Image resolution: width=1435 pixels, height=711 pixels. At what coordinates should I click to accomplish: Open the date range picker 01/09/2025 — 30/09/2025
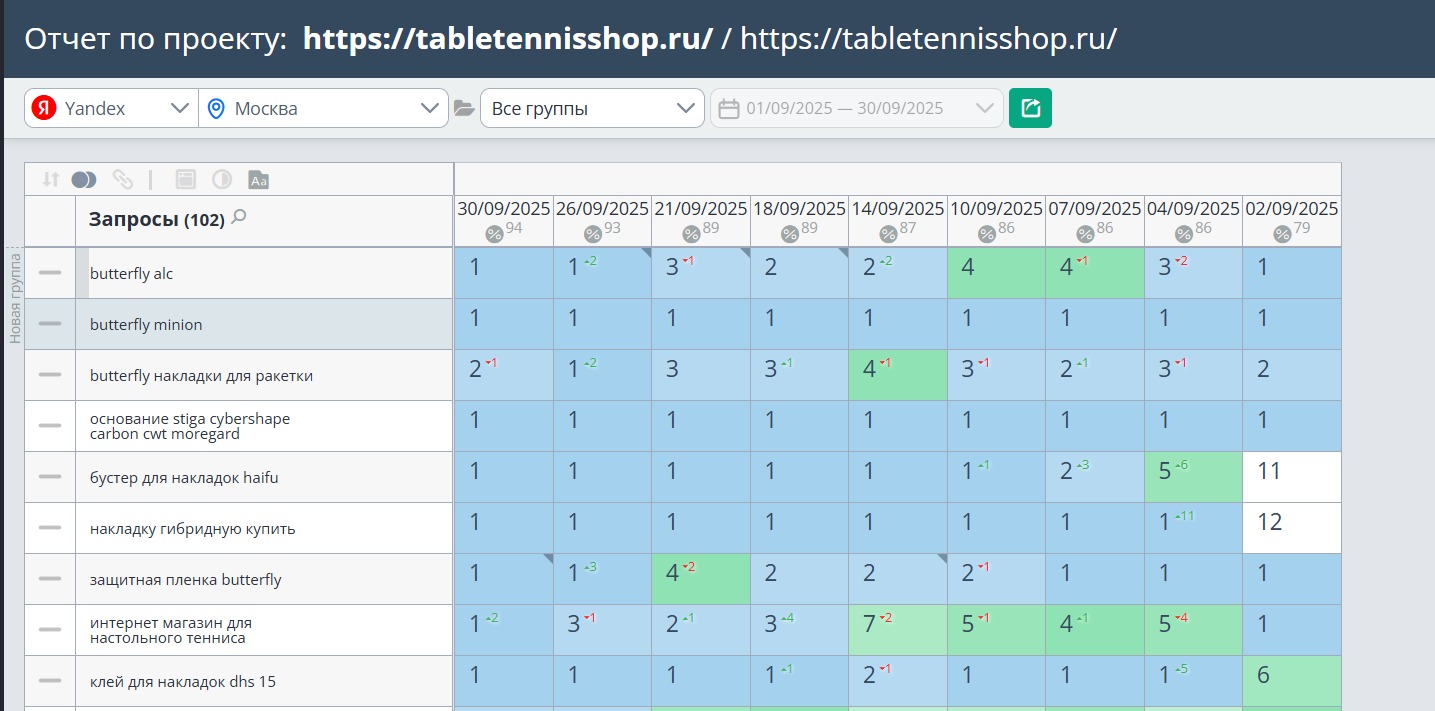point(857,108)
